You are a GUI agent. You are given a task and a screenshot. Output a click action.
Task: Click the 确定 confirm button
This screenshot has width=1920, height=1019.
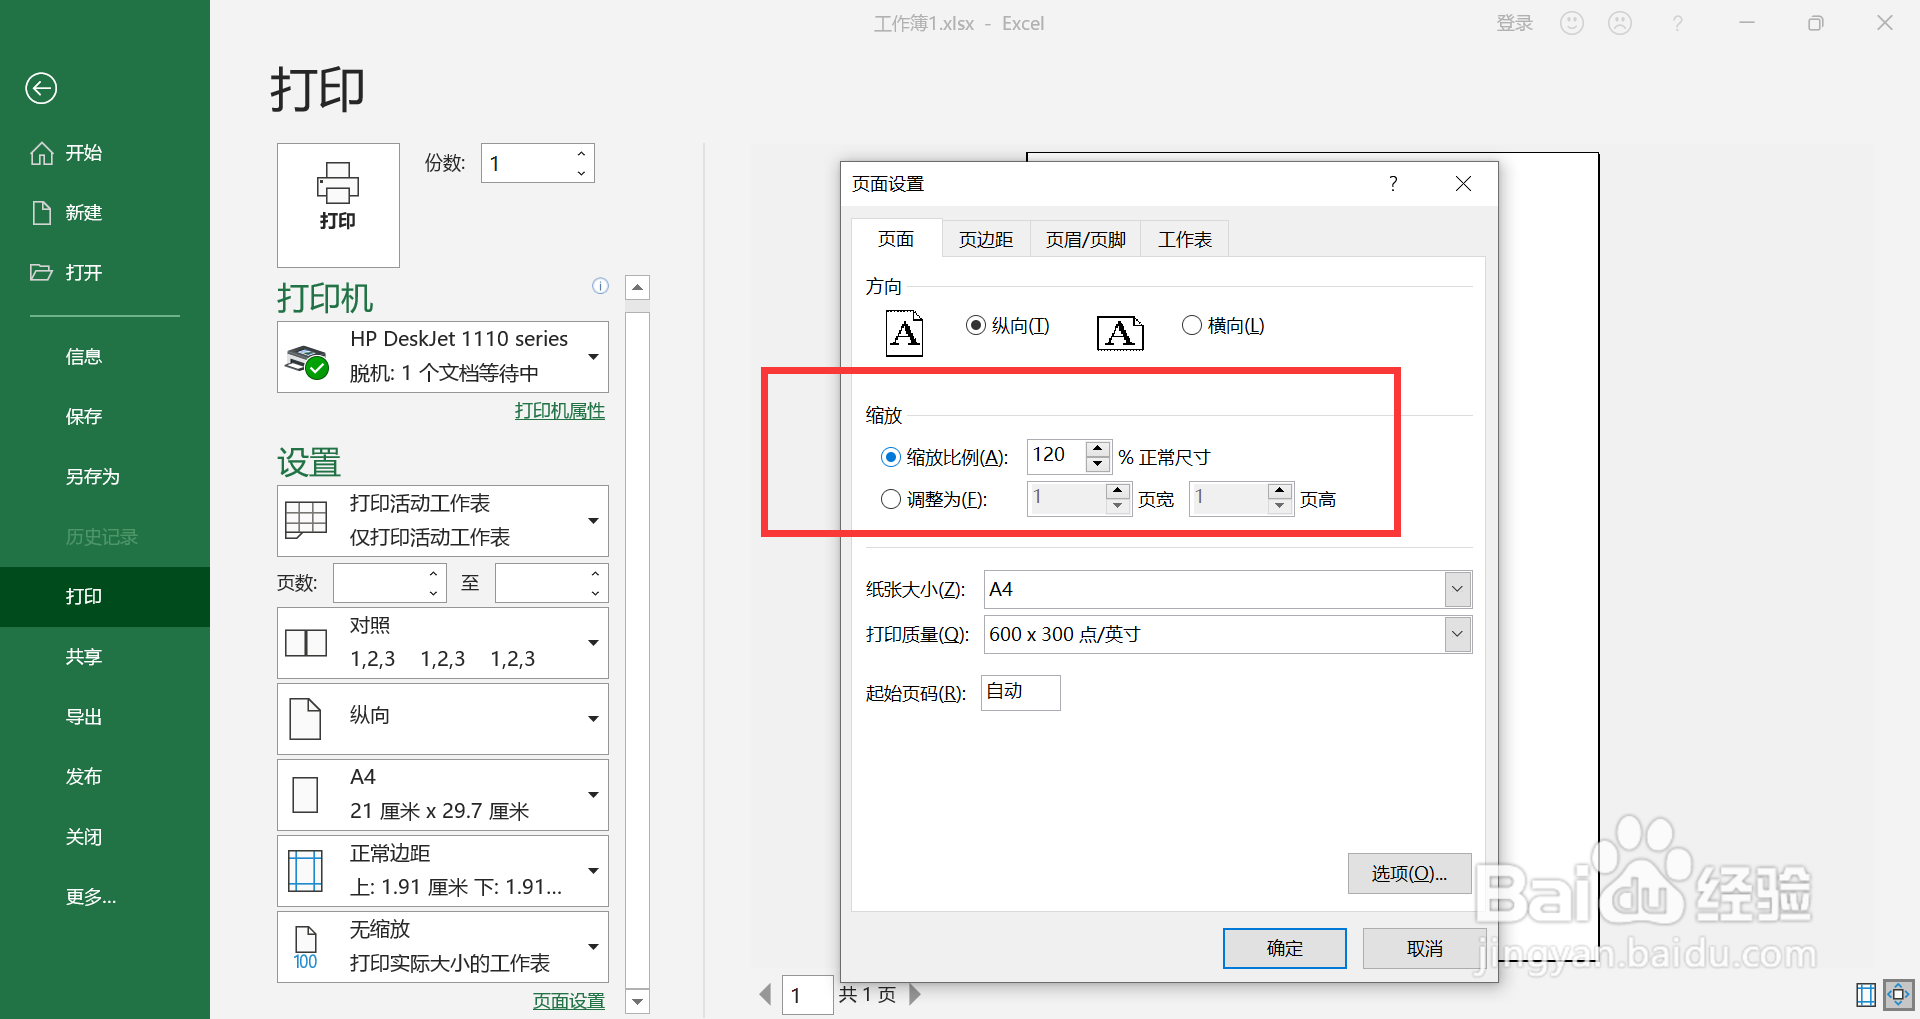[1284, 948]
